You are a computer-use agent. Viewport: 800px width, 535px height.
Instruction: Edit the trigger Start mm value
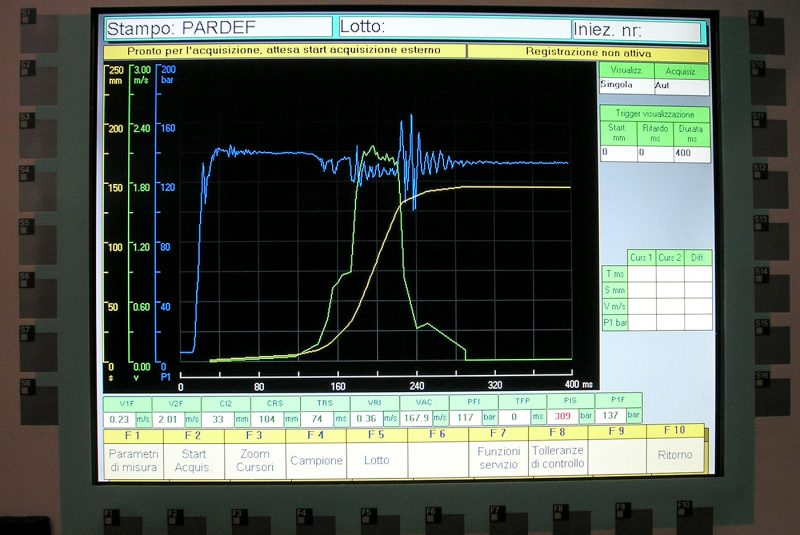point(618,153)
